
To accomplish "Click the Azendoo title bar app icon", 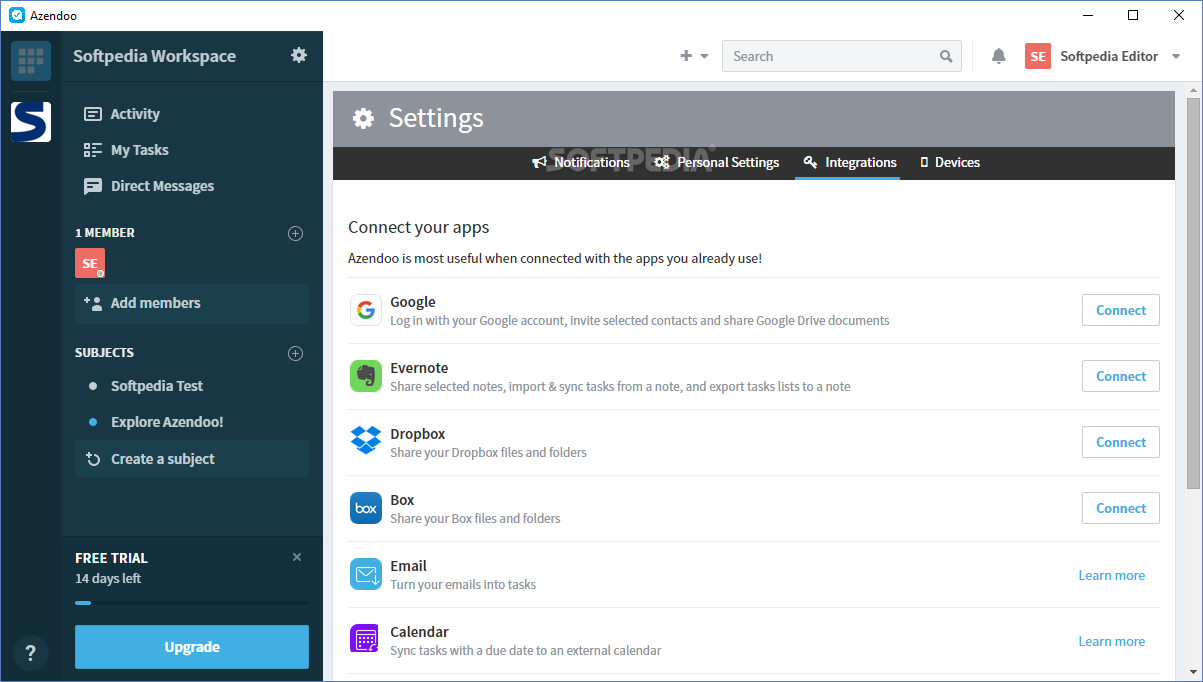I will [17, 15].
